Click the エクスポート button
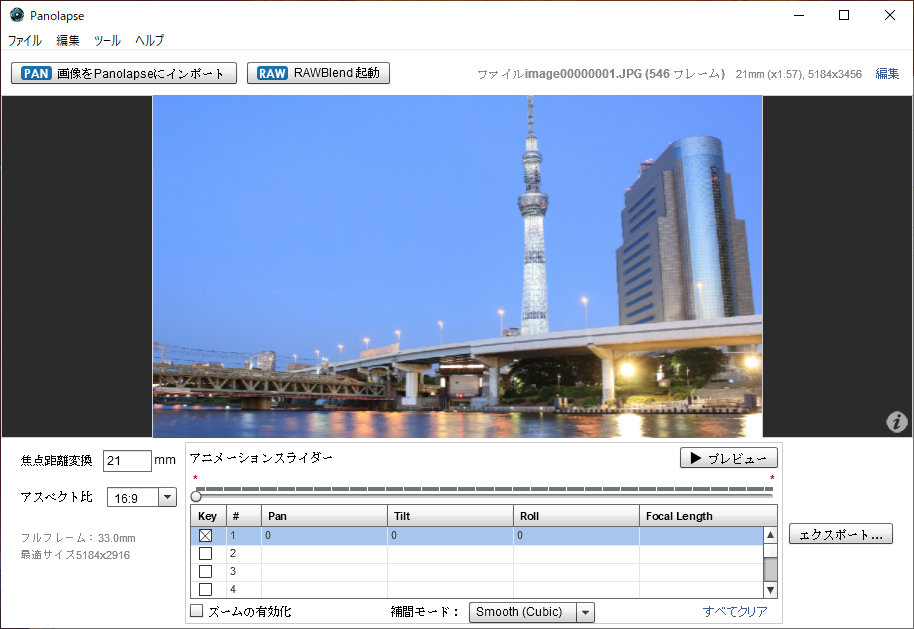Image resolution: width=914 pixels, height=629 pixels. tap(840, 535)
